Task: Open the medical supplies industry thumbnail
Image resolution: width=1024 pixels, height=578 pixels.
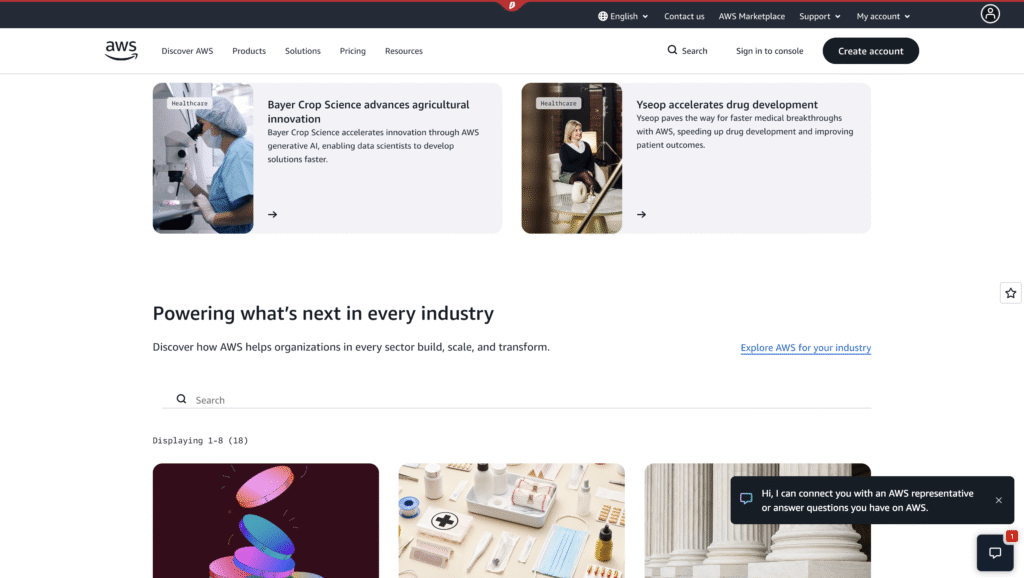Action: pos(511,521)
